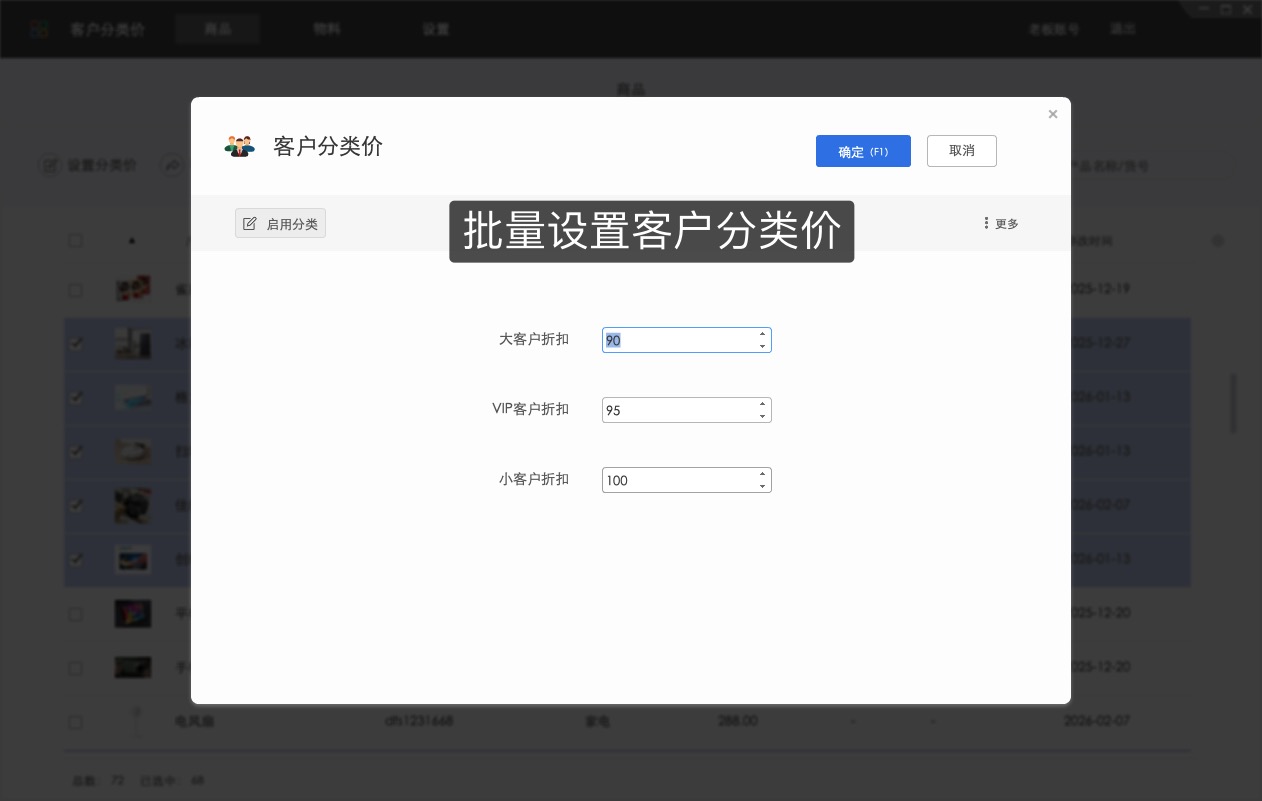The width and height of the screenshot is (1262, 801).
Task: Decrease VIP客户折扣 using the down stepper arrow
Action: pos(763,417)
